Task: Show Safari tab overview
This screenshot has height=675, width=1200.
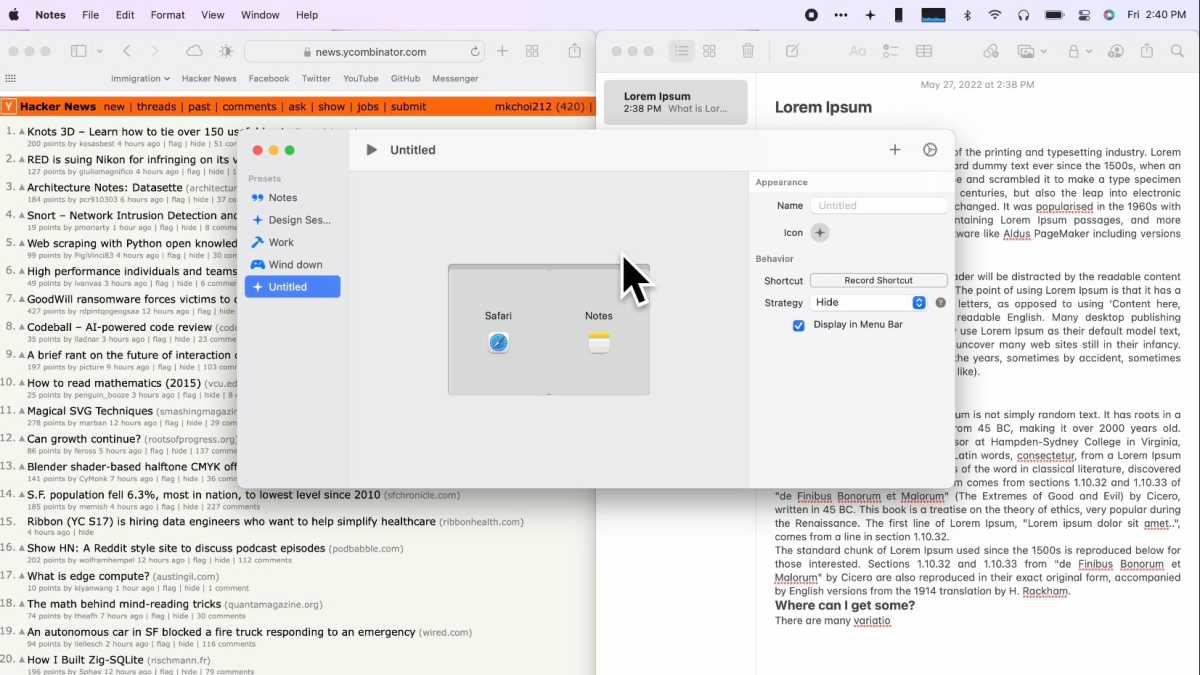Action: [532, 51]
